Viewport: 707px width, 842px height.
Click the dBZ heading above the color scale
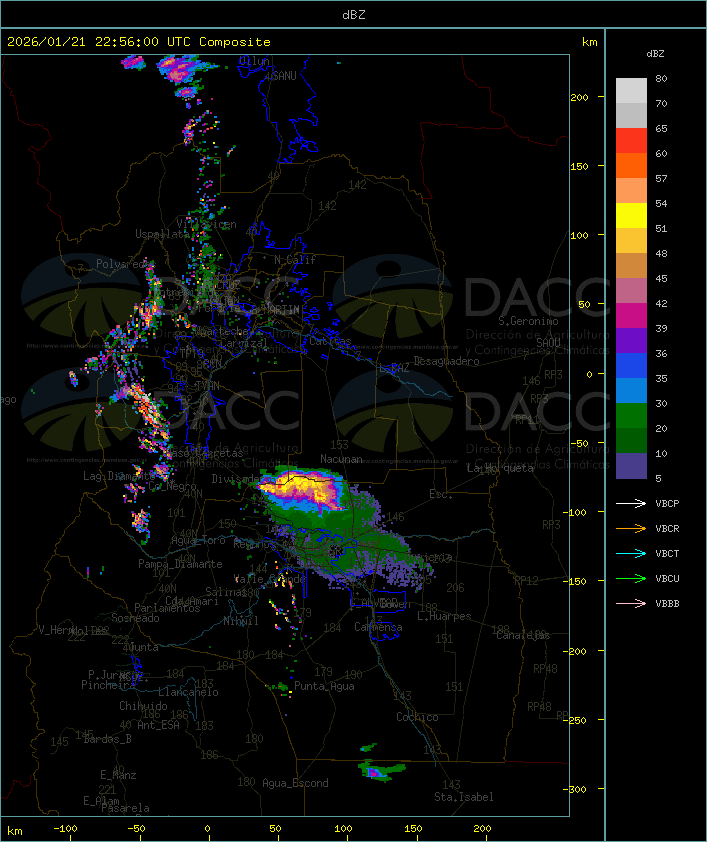click(655, 54)
